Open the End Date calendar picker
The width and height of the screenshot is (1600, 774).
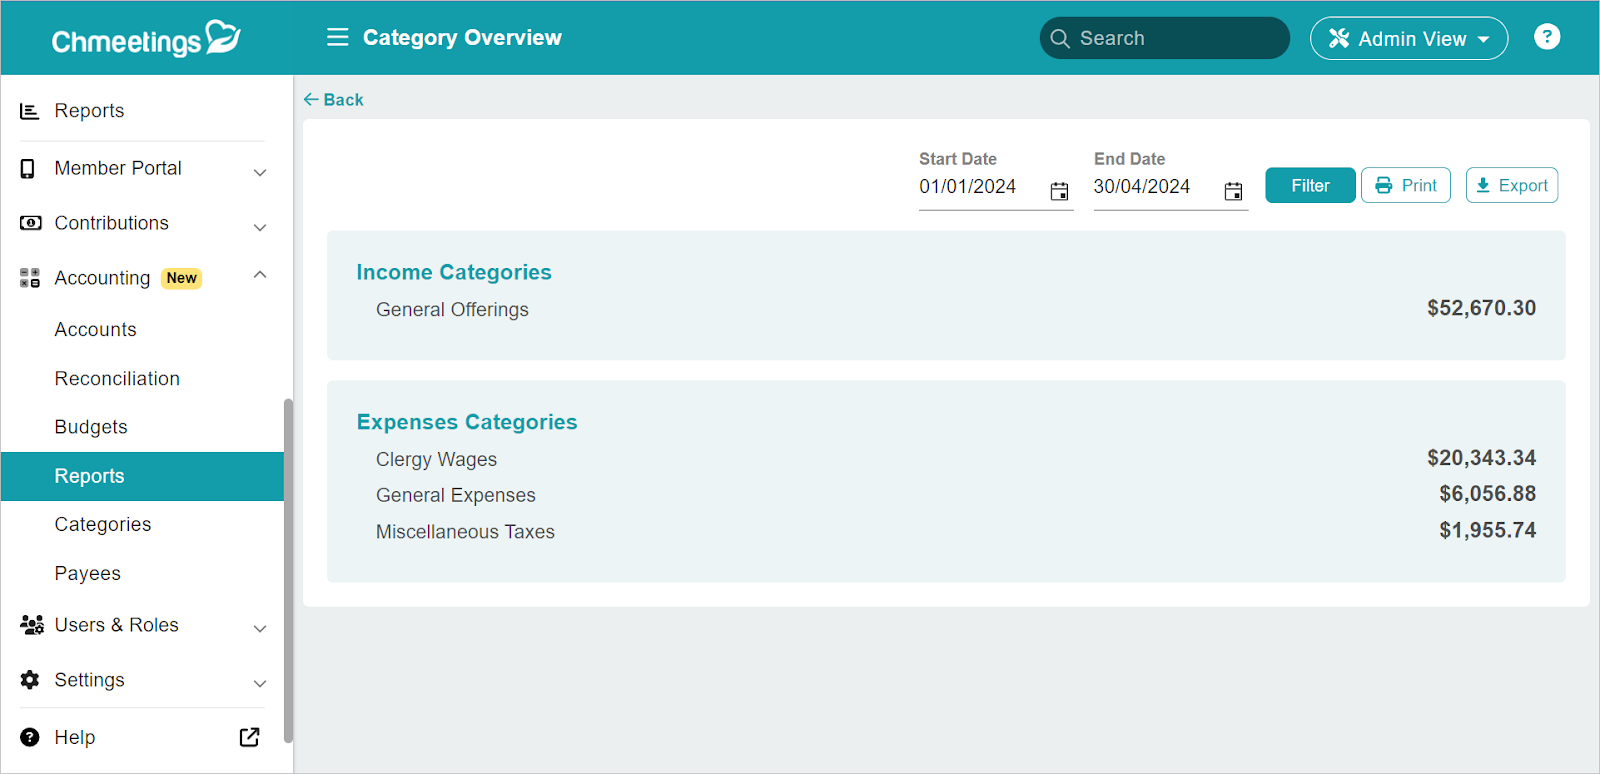[x=1233, y=191]
